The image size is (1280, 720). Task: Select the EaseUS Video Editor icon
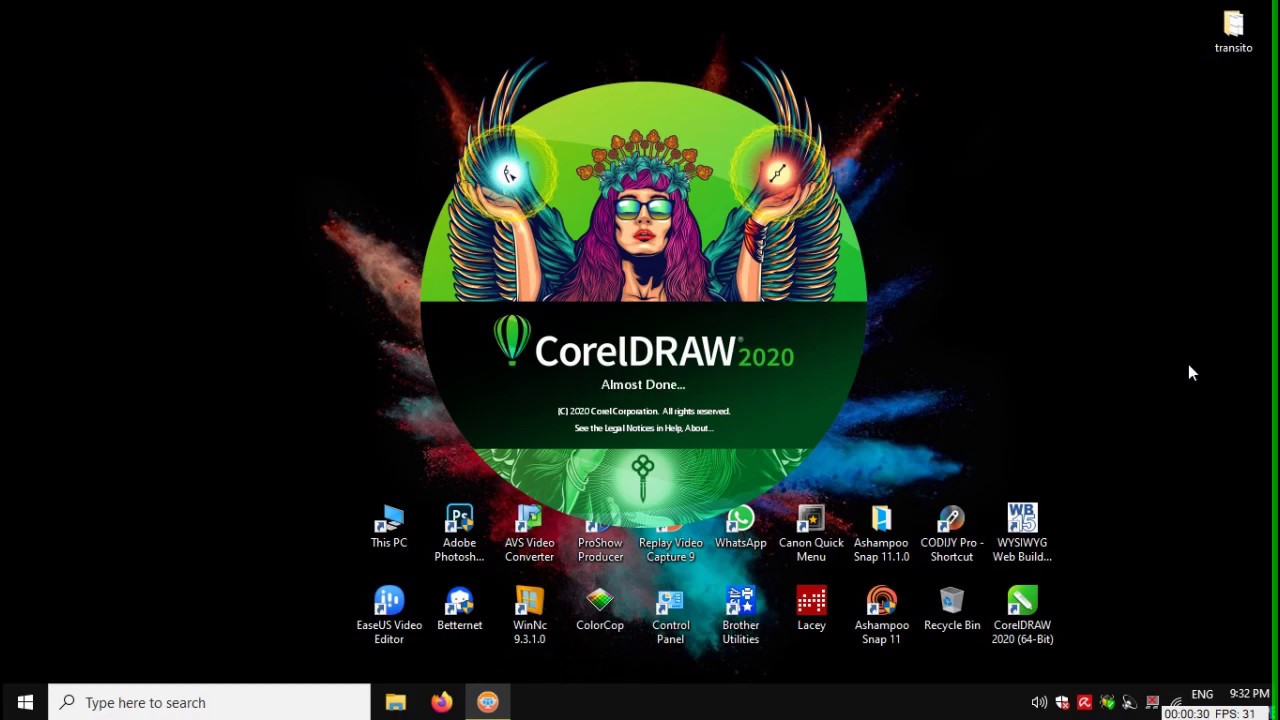coord(389,615)
